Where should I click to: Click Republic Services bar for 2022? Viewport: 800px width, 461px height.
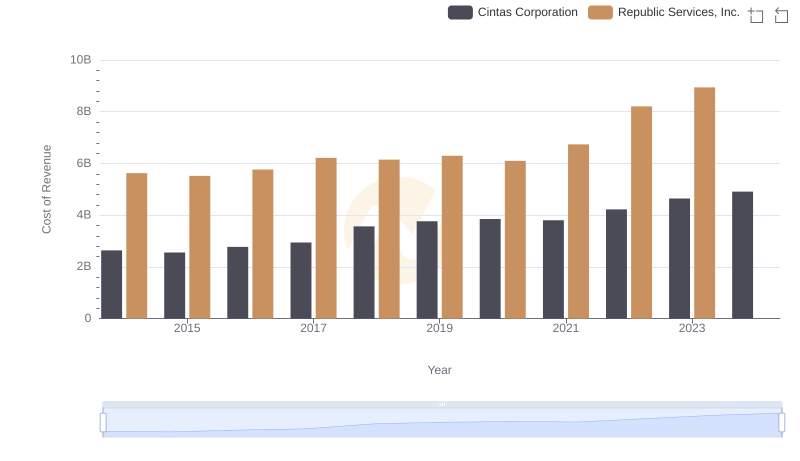641,213
